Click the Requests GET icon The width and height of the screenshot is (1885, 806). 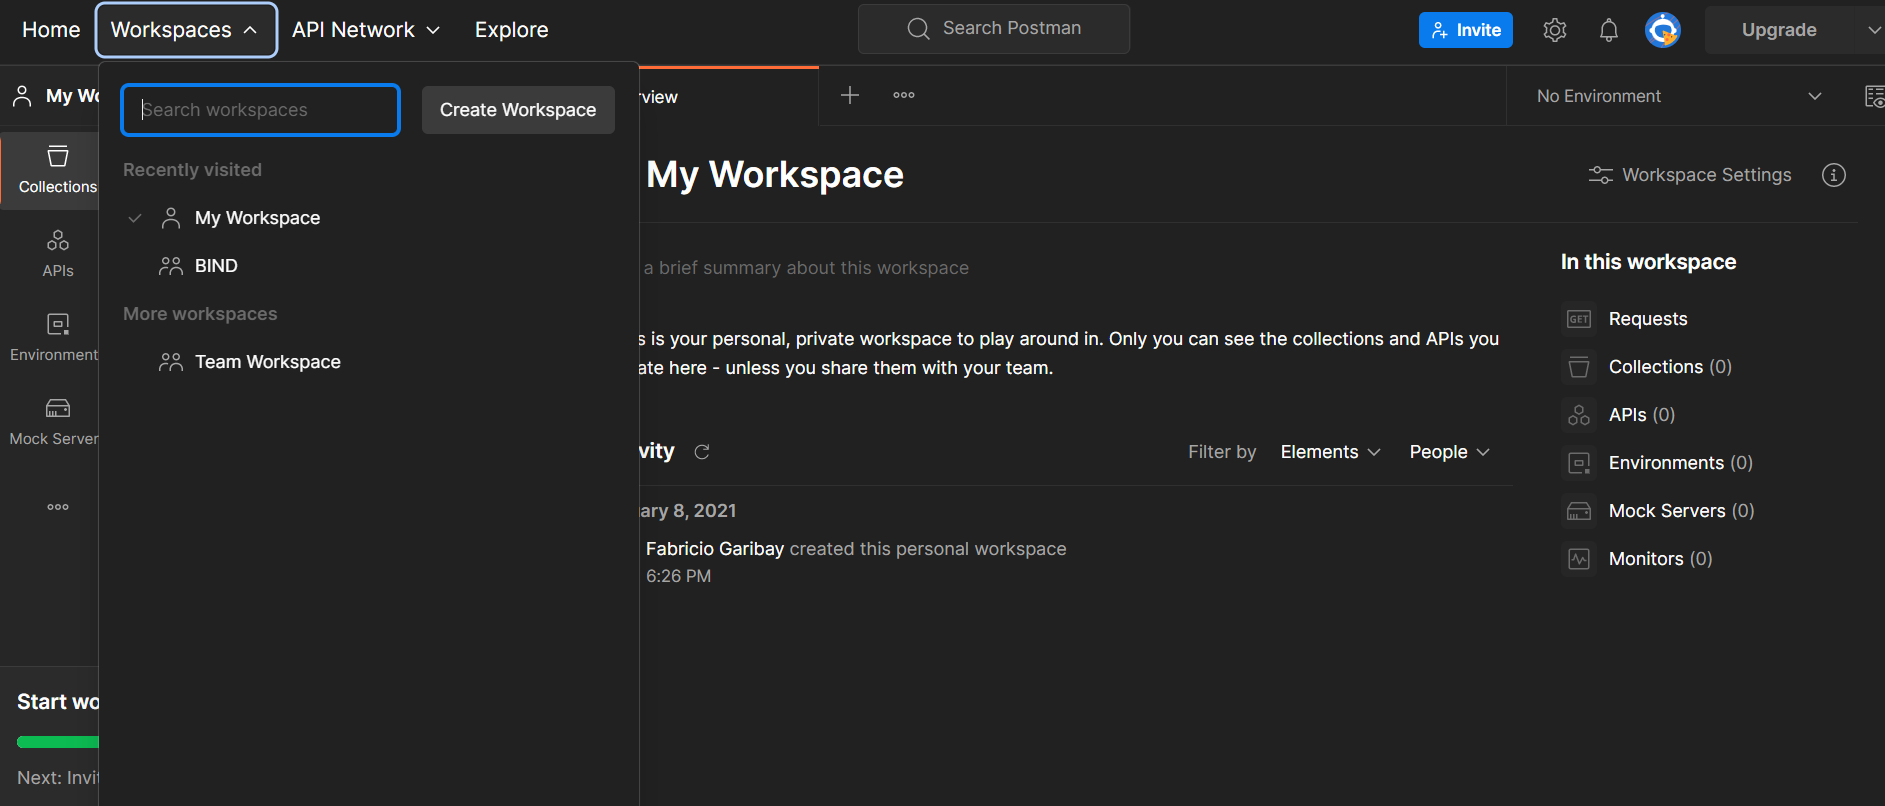pos(1579,319)
